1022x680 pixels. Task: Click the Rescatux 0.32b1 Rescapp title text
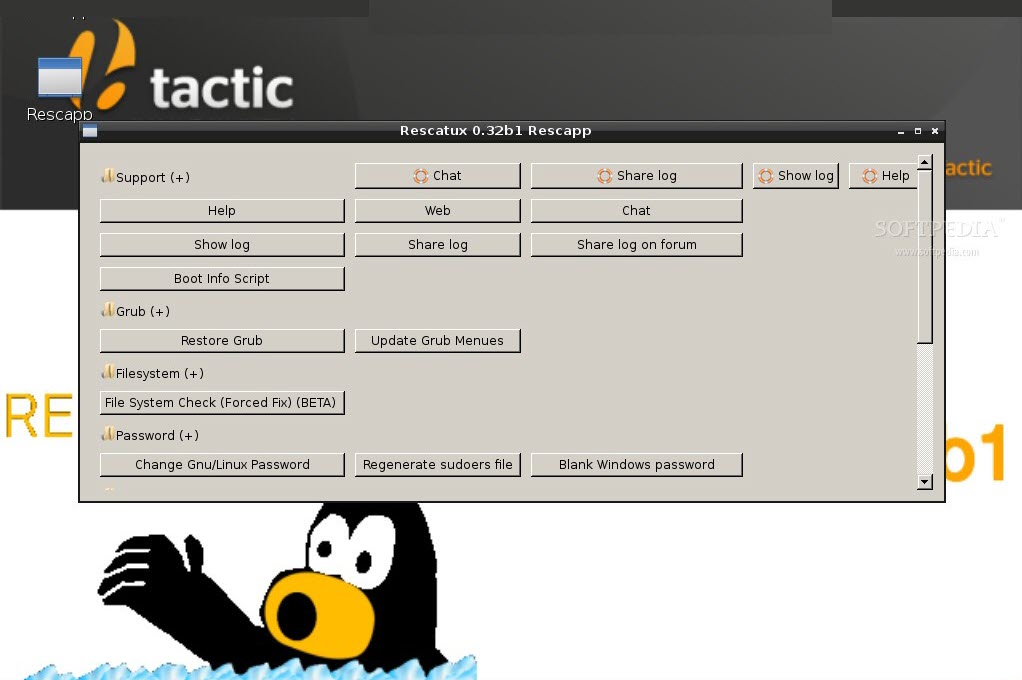[495, 130]
